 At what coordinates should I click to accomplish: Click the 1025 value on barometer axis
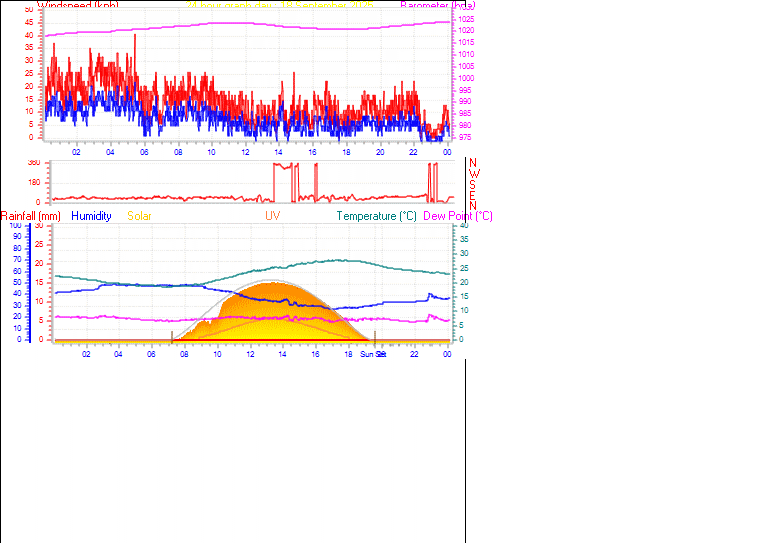coord(465,20)
